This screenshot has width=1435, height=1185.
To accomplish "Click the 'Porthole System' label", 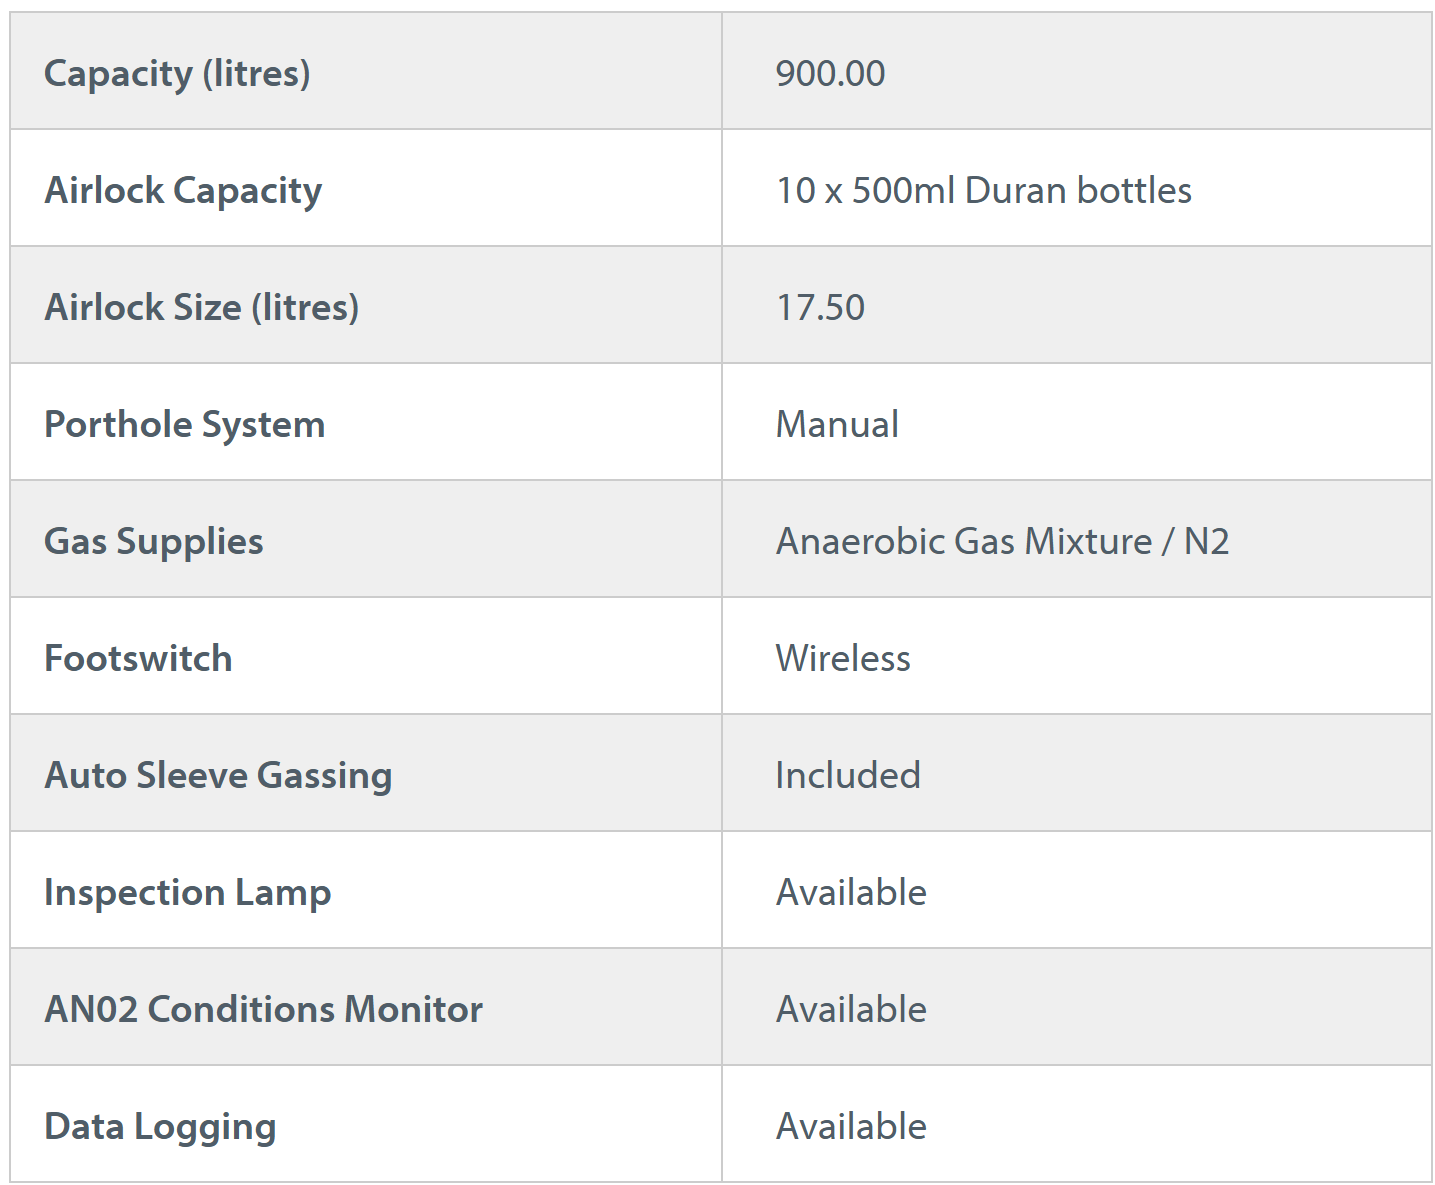I will 185,424.
